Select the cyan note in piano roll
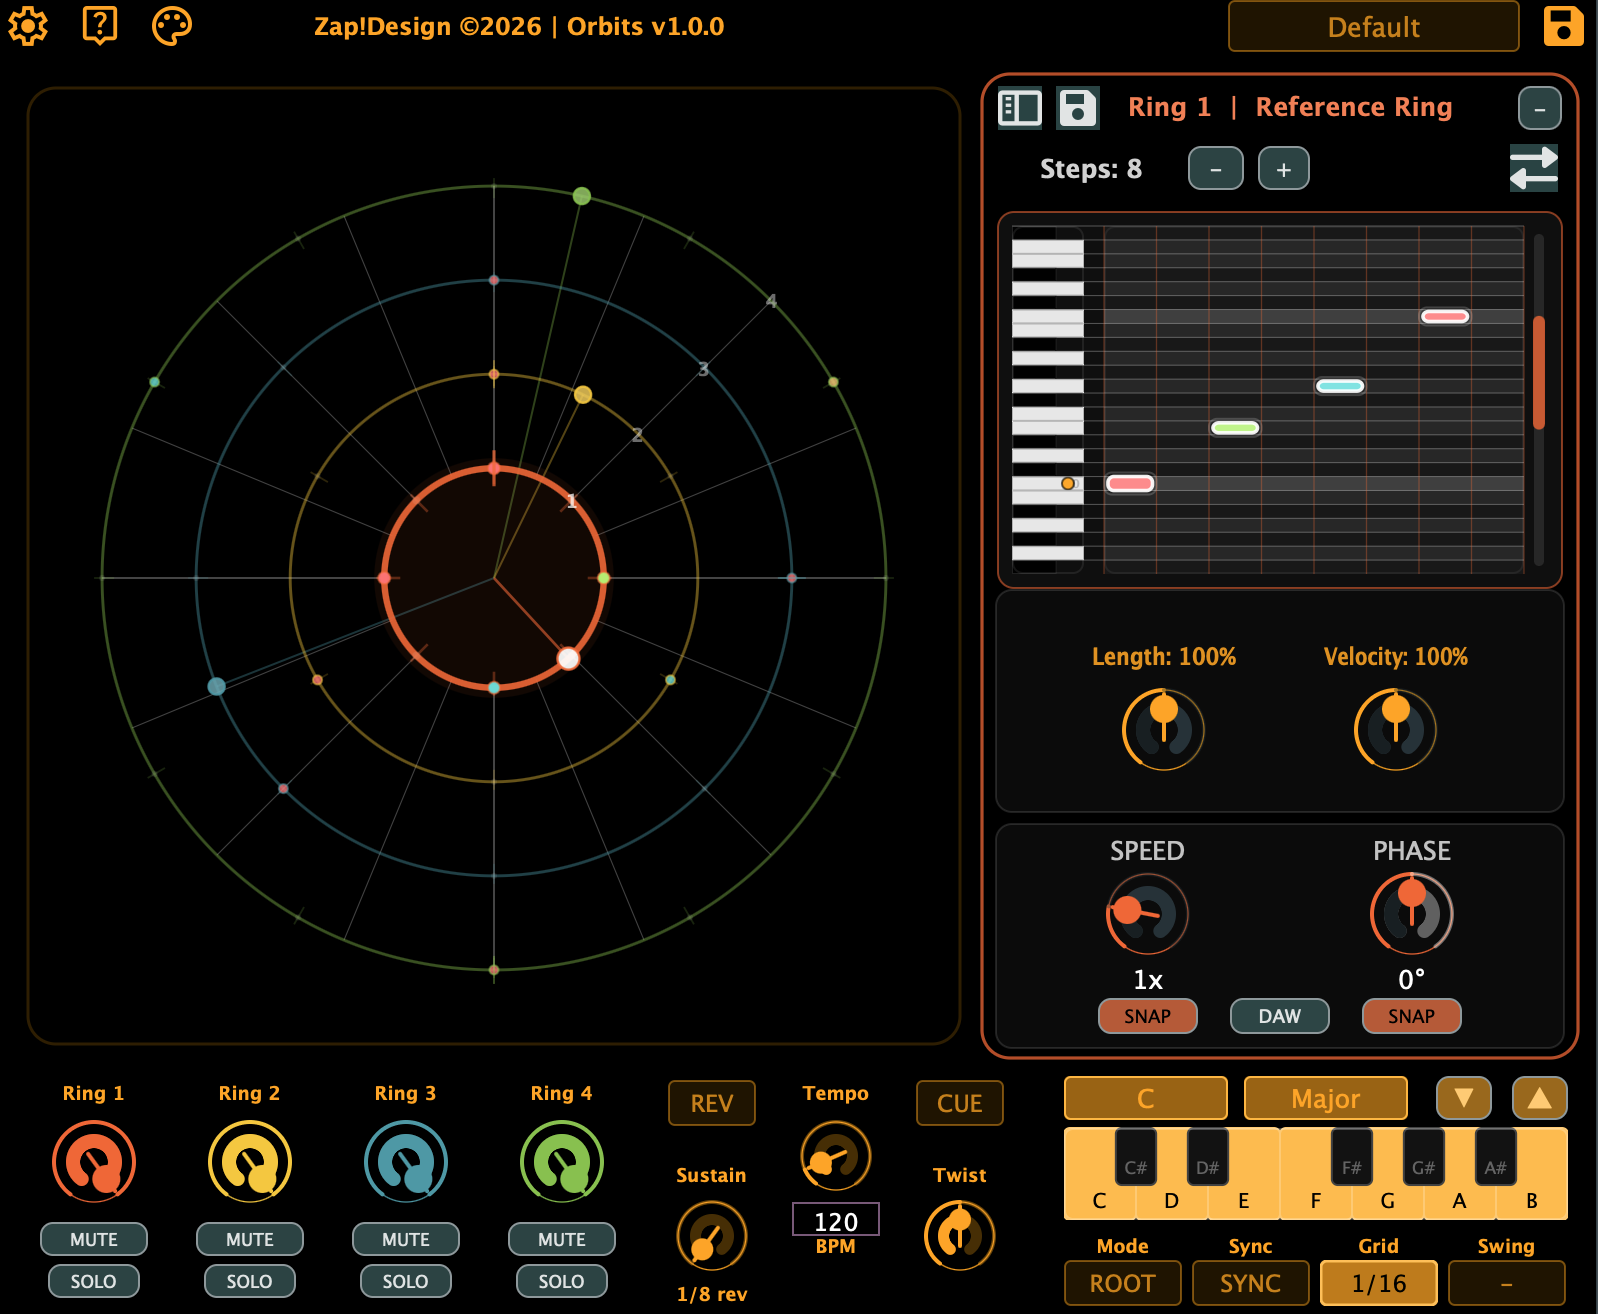The width and height of the screenshot is (1598, 1314). click(x=1340, y=386)
